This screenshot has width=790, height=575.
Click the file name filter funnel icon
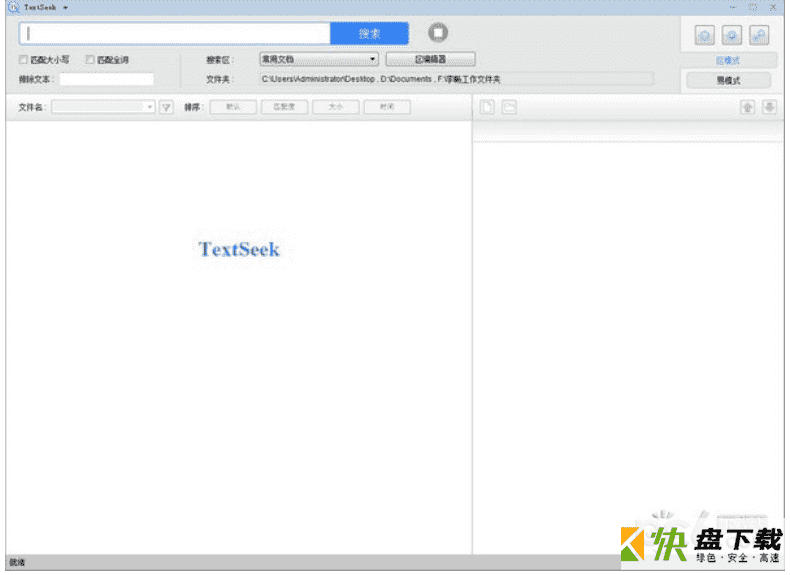(166, 107)
